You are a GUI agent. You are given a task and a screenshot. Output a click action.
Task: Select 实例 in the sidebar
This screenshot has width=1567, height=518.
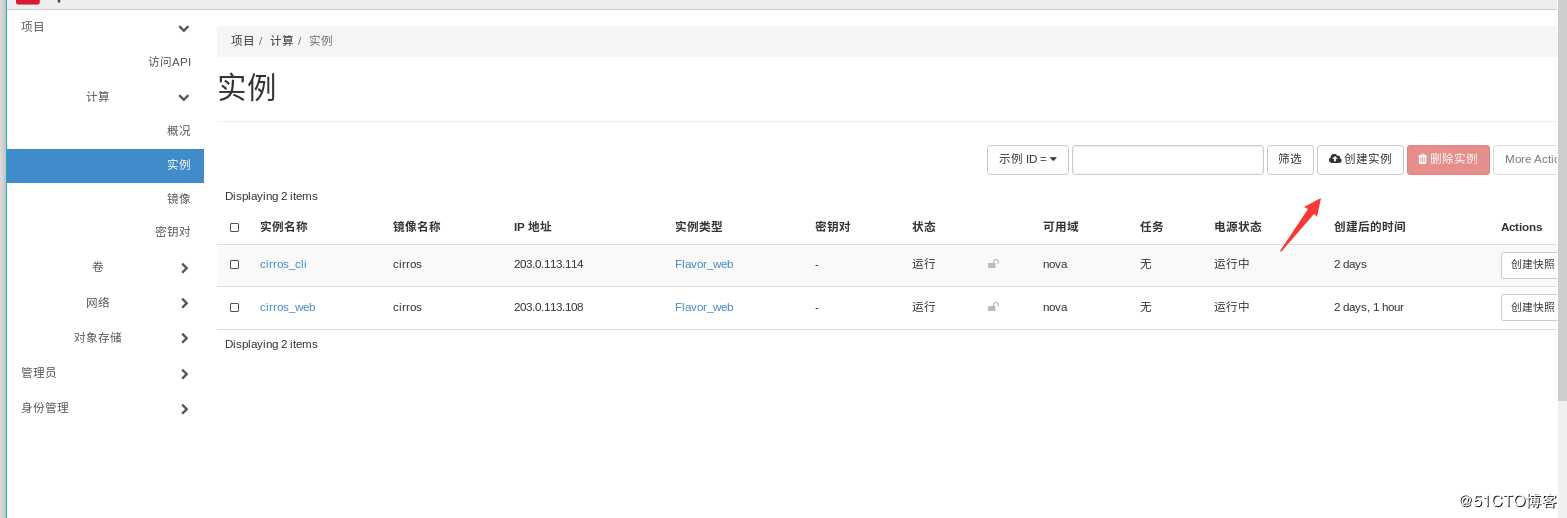point(105,165)
